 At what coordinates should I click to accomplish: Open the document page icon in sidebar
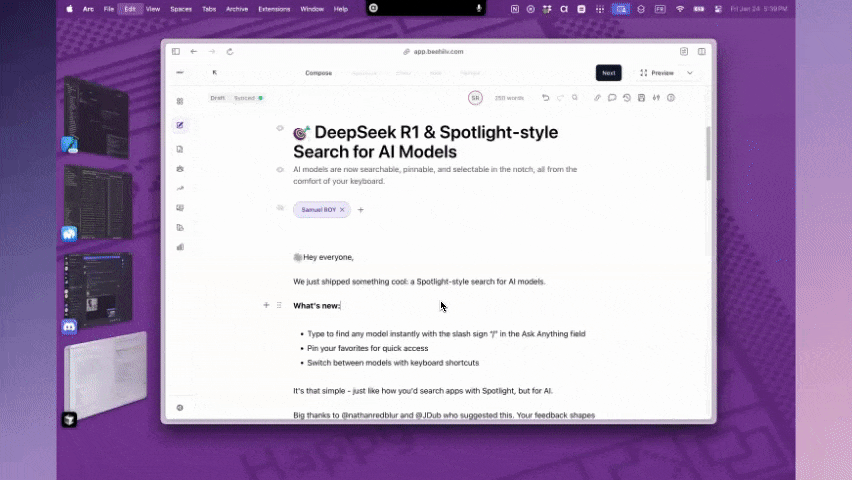click(180, 149)
